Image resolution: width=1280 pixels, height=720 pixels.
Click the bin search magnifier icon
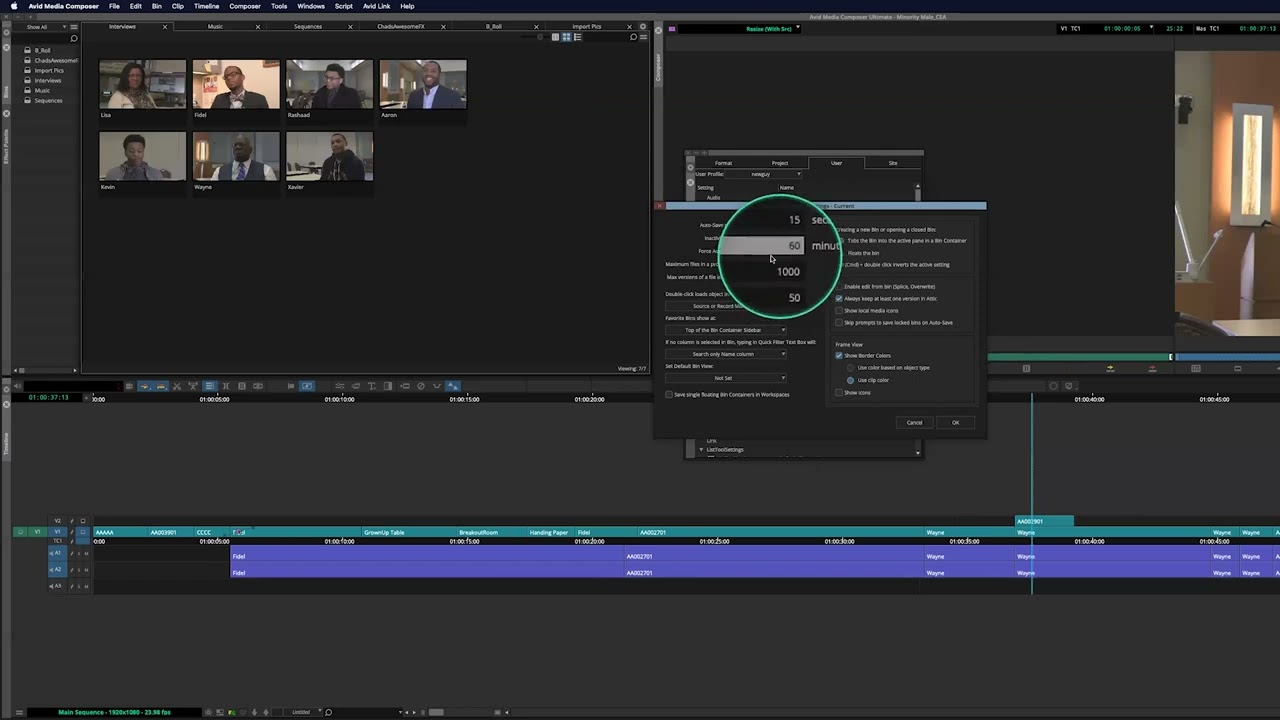(633, 37)
